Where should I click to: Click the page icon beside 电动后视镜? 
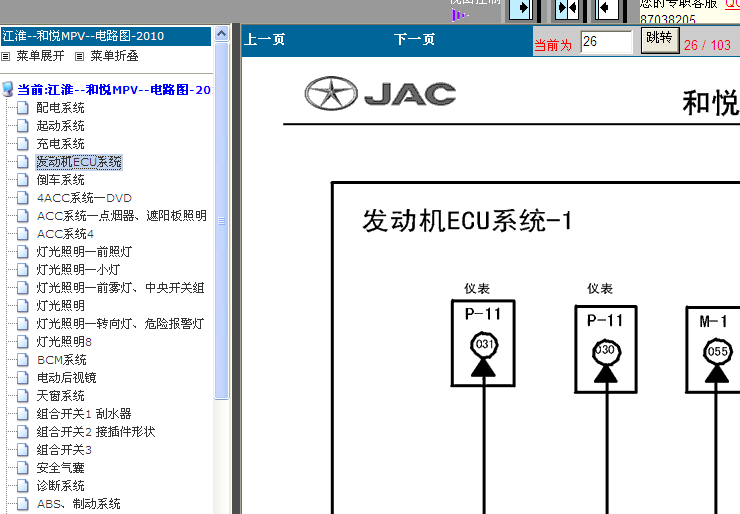pyautogui.click(x=23, y=378)
